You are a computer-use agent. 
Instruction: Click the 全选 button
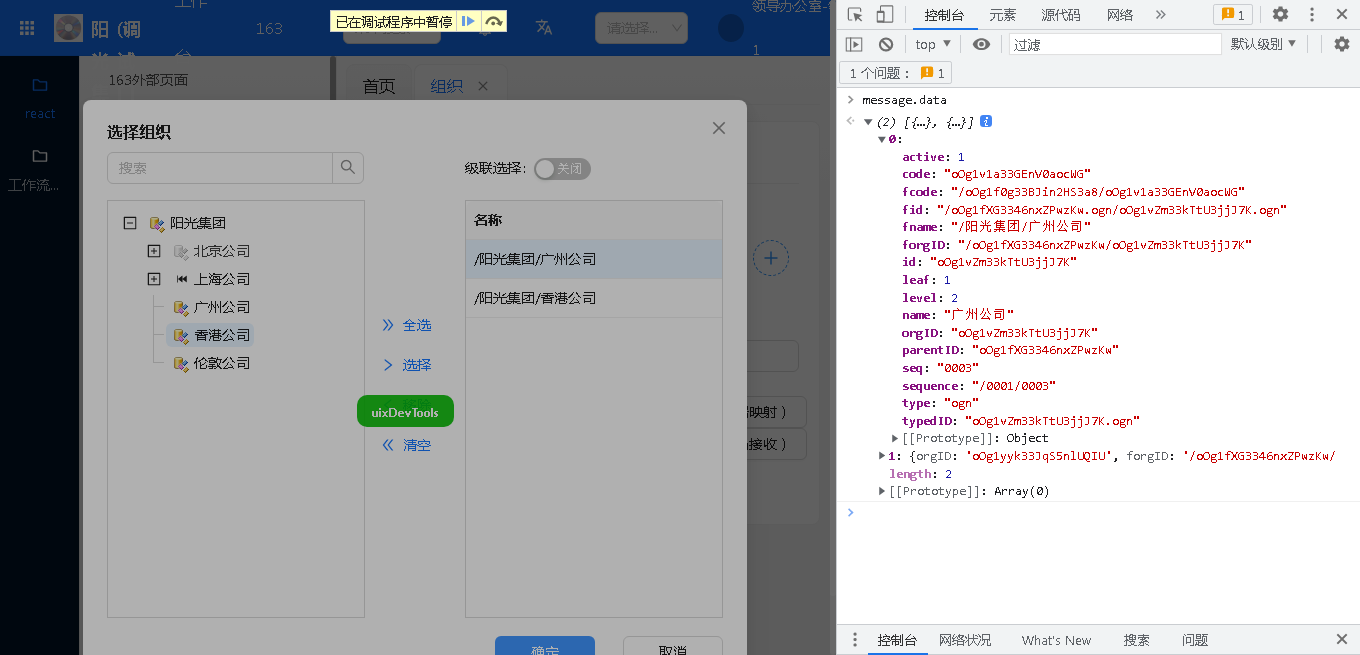(407, 326)
